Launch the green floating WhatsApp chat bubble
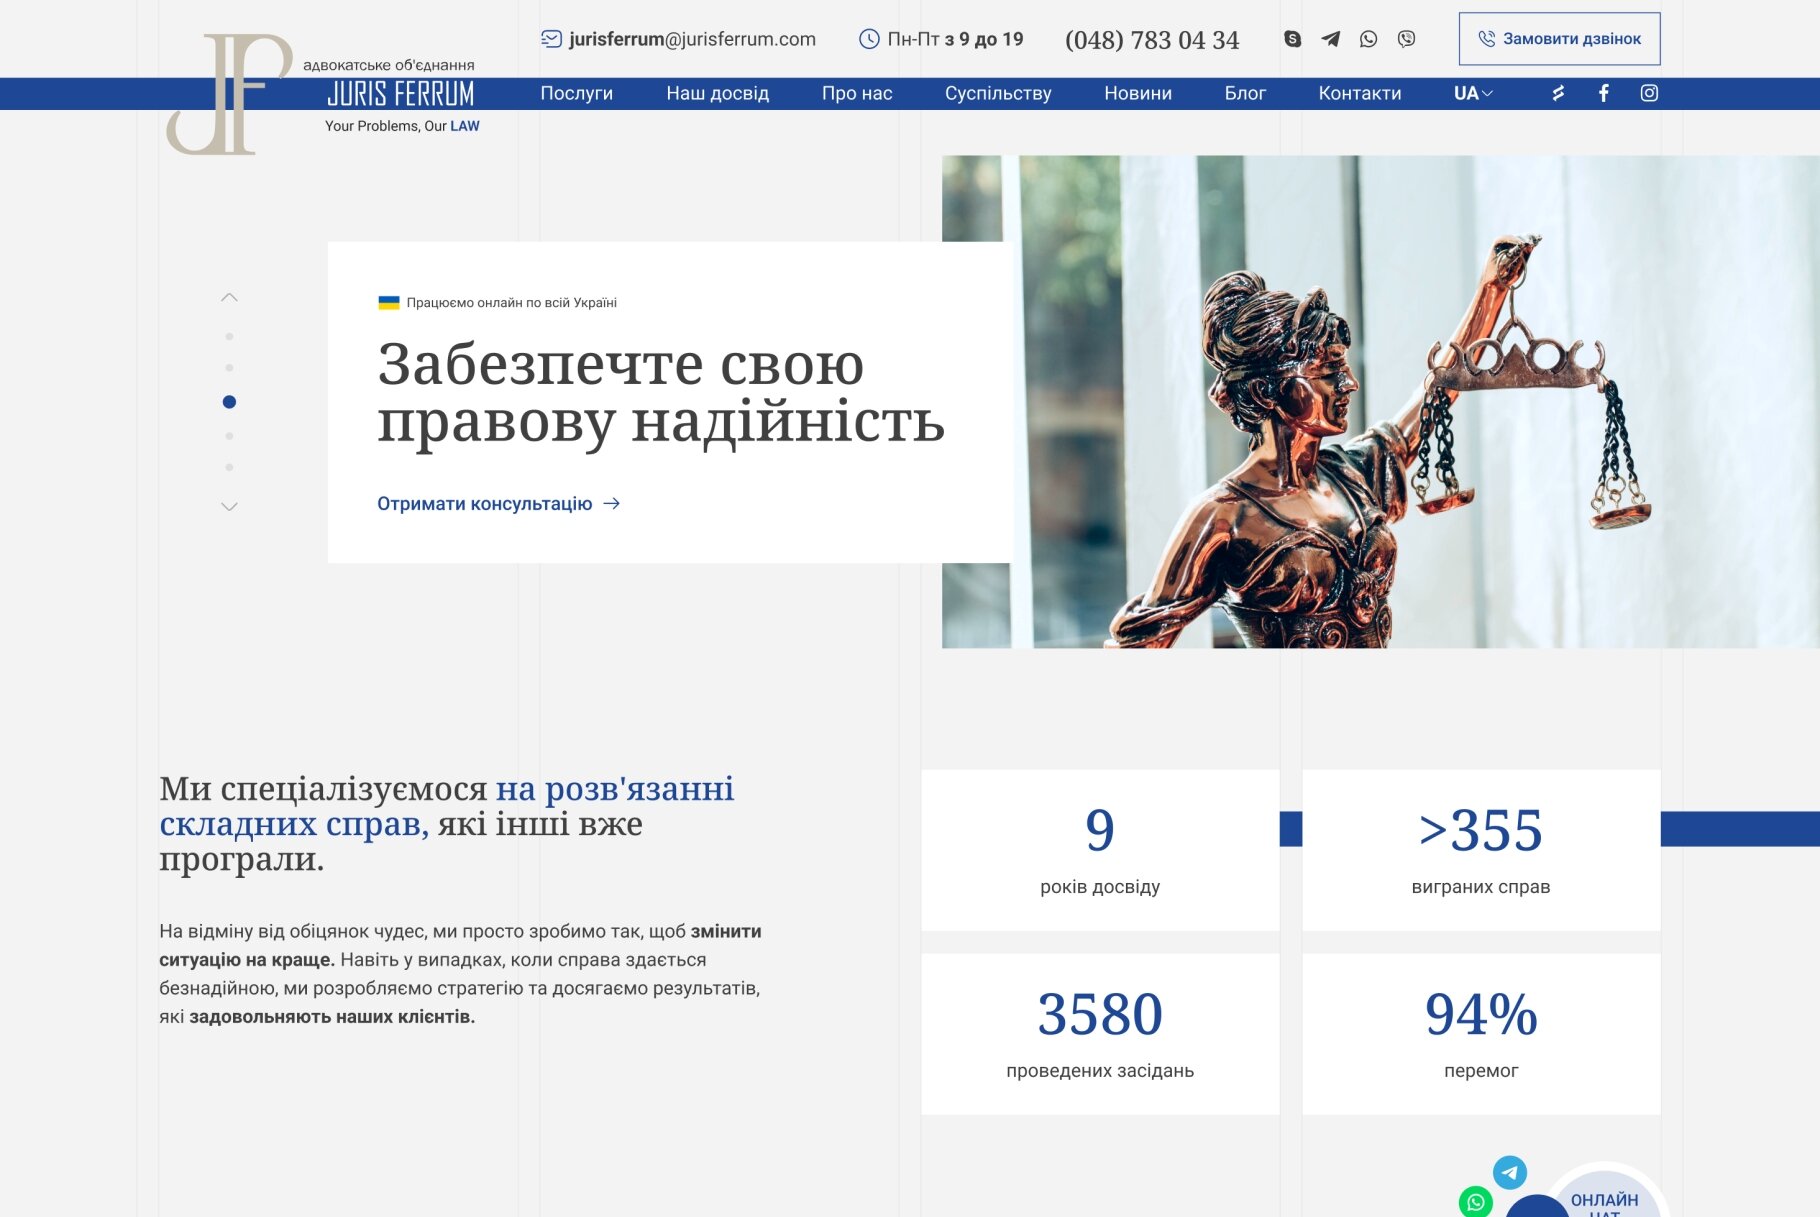The image size is (1820, 1217). tap(1476, 1201)
